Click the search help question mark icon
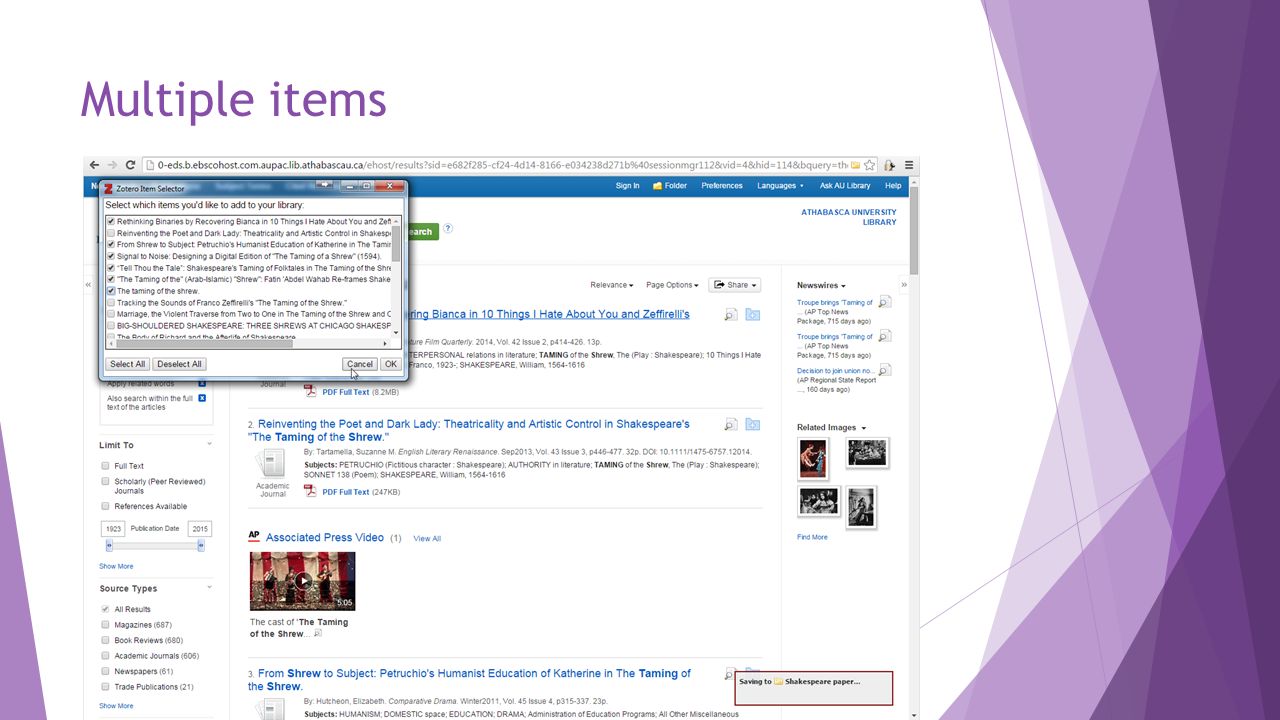1280x720 pixels. (x=448, y=229)
